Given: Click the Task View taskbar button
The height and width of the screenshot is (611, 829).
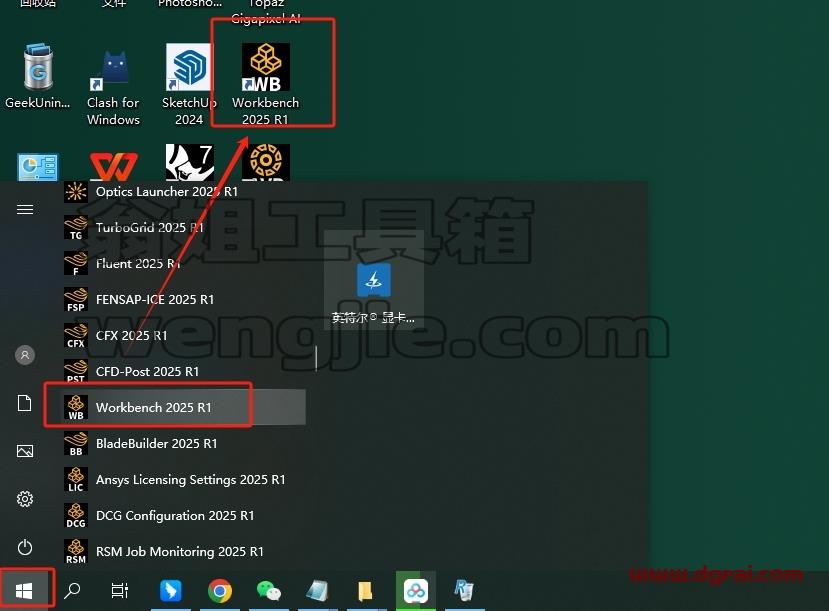Looking at the screenshot, I should 119,590.
